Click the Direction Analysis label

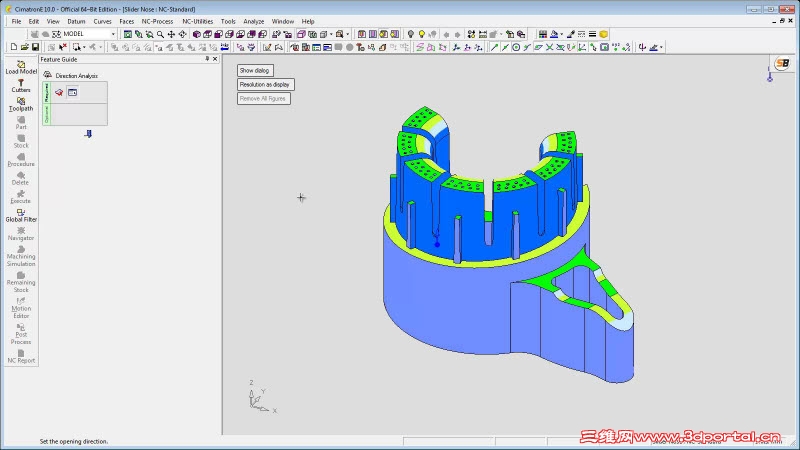pyautogui.click(x=77, y=76)
